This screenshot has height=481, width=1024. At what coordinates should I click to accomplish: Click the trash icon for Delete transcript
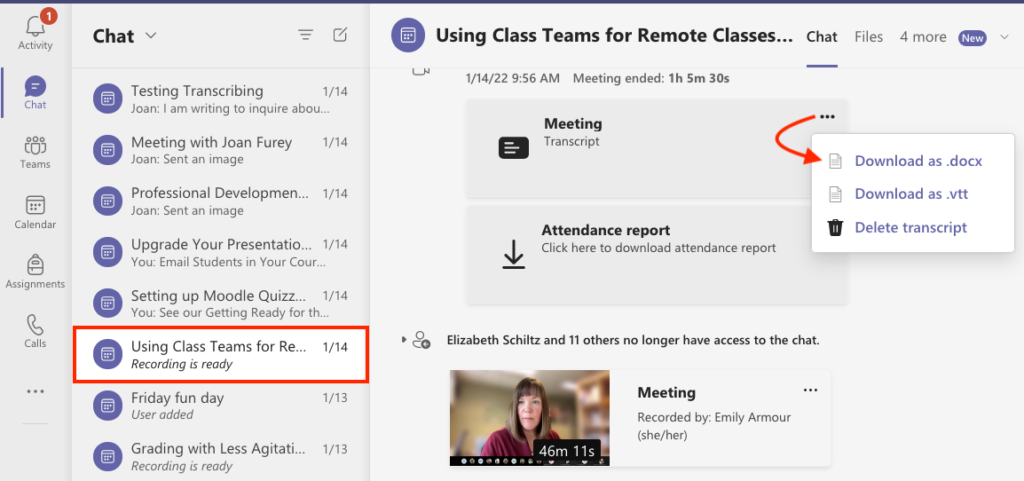[835, 228]
